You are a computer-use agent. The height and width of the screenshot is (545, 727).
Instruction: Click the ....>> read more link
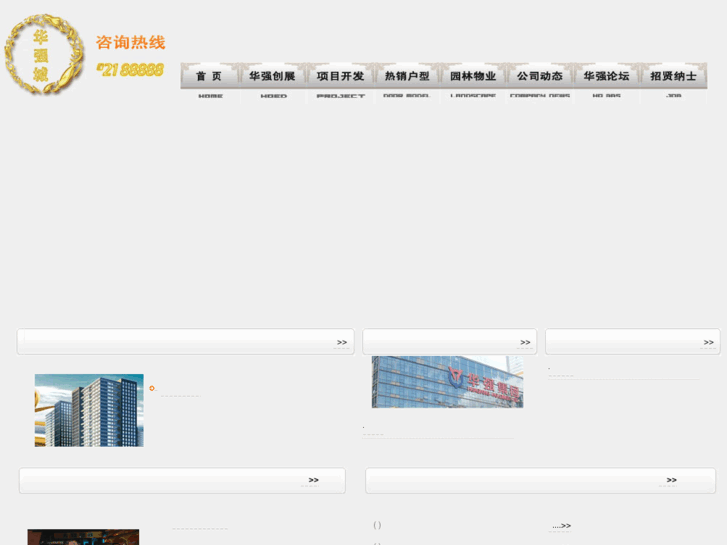[561, 526]
